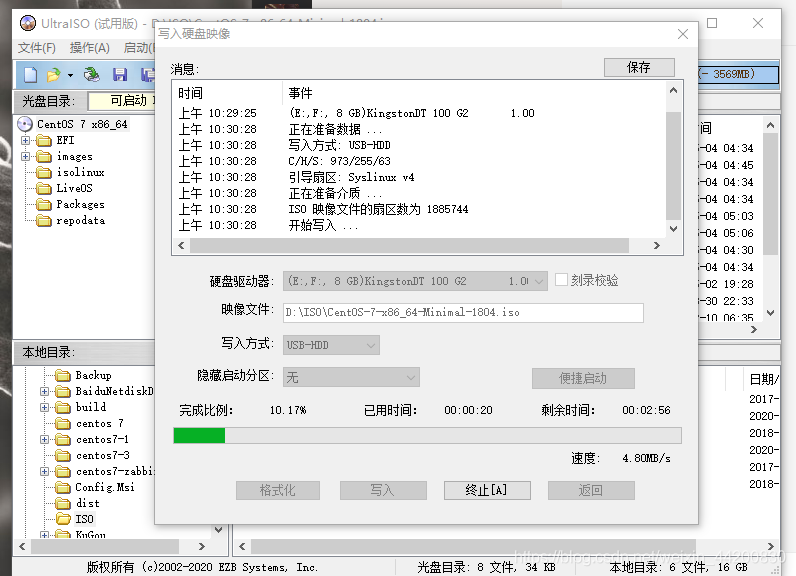Click local tree horizontal scroll right arrow
Viewport: 796px width, 576px height.
(202, 546)
